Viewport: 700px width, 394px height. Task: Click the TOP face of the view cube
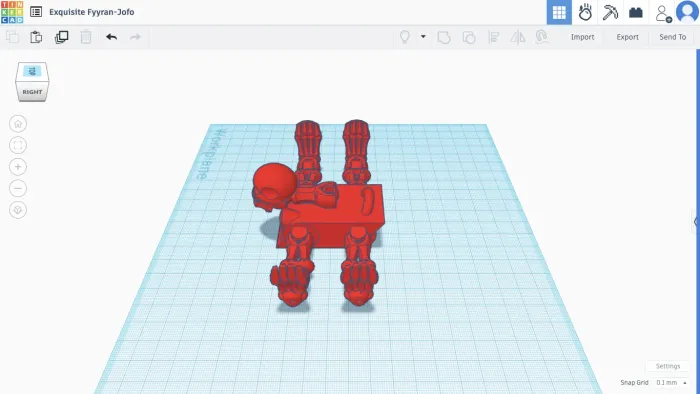point(32,71)
